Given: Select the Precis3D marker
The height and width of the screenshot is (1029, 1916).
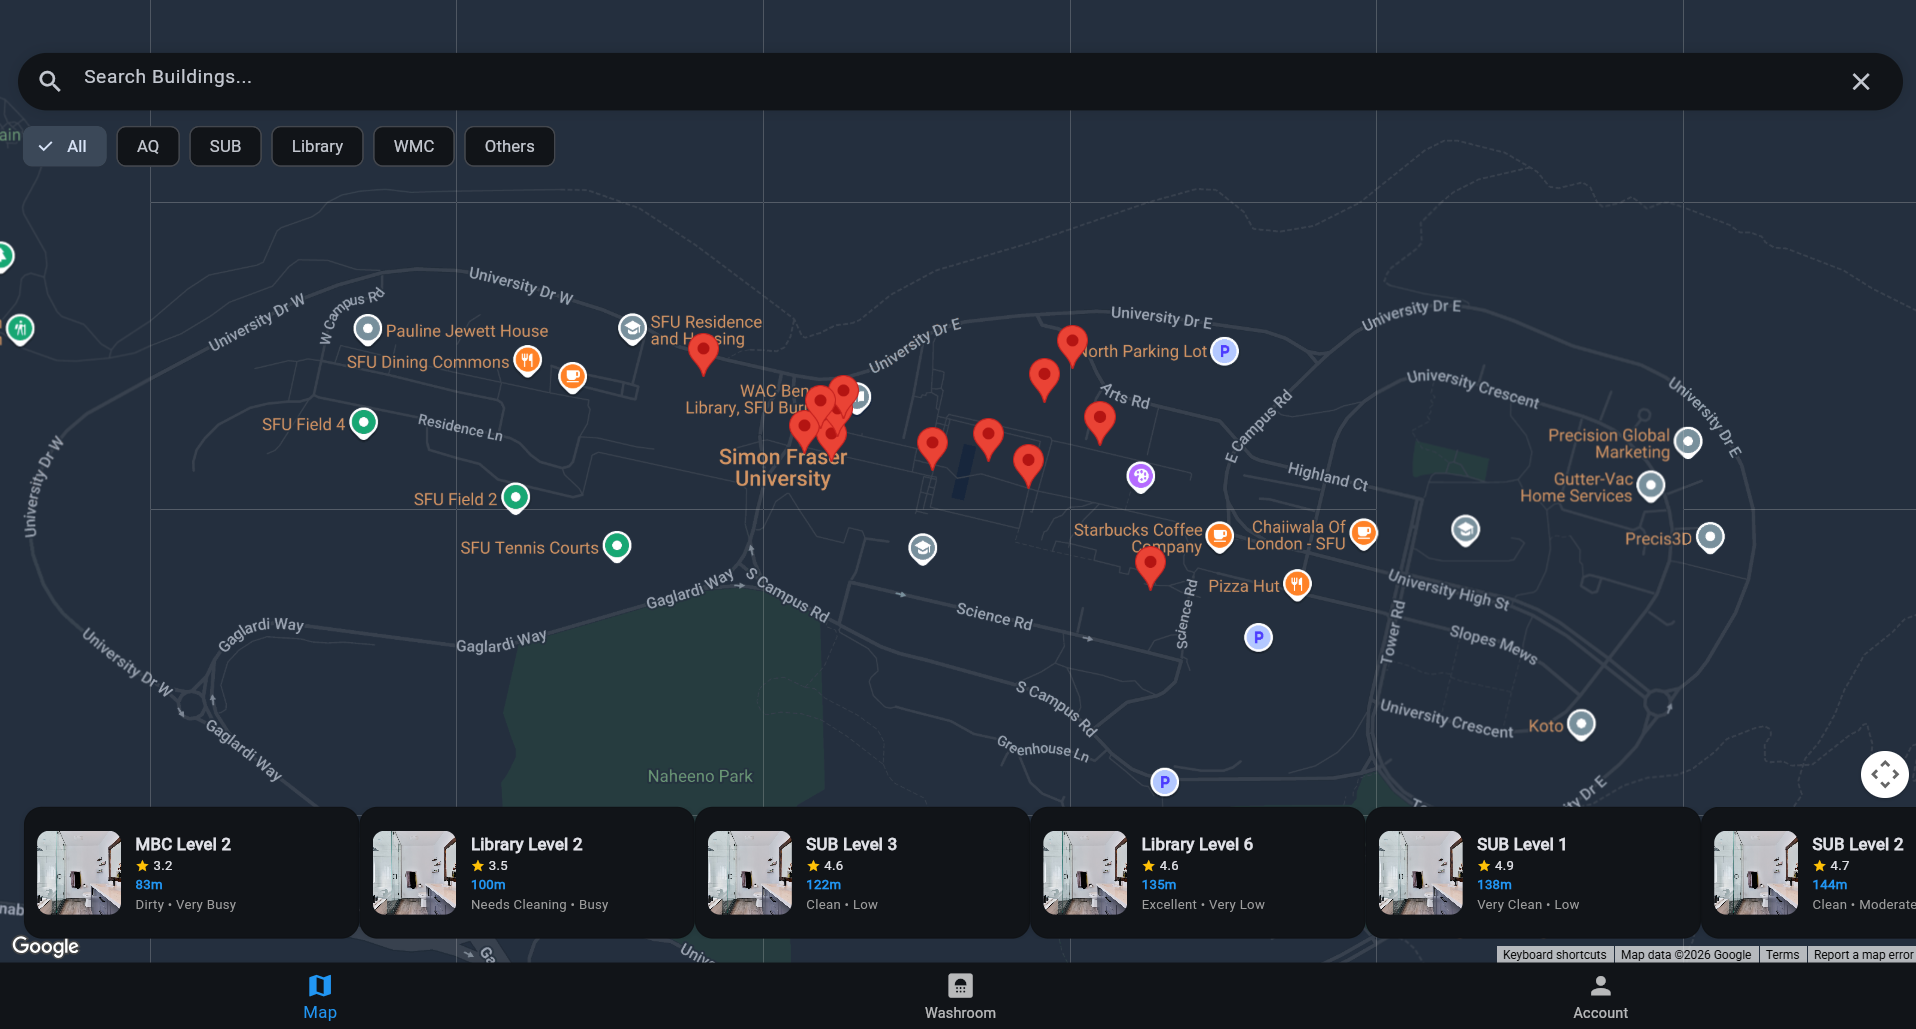Looking at the screenshot, I should [x=1711, y=537].
